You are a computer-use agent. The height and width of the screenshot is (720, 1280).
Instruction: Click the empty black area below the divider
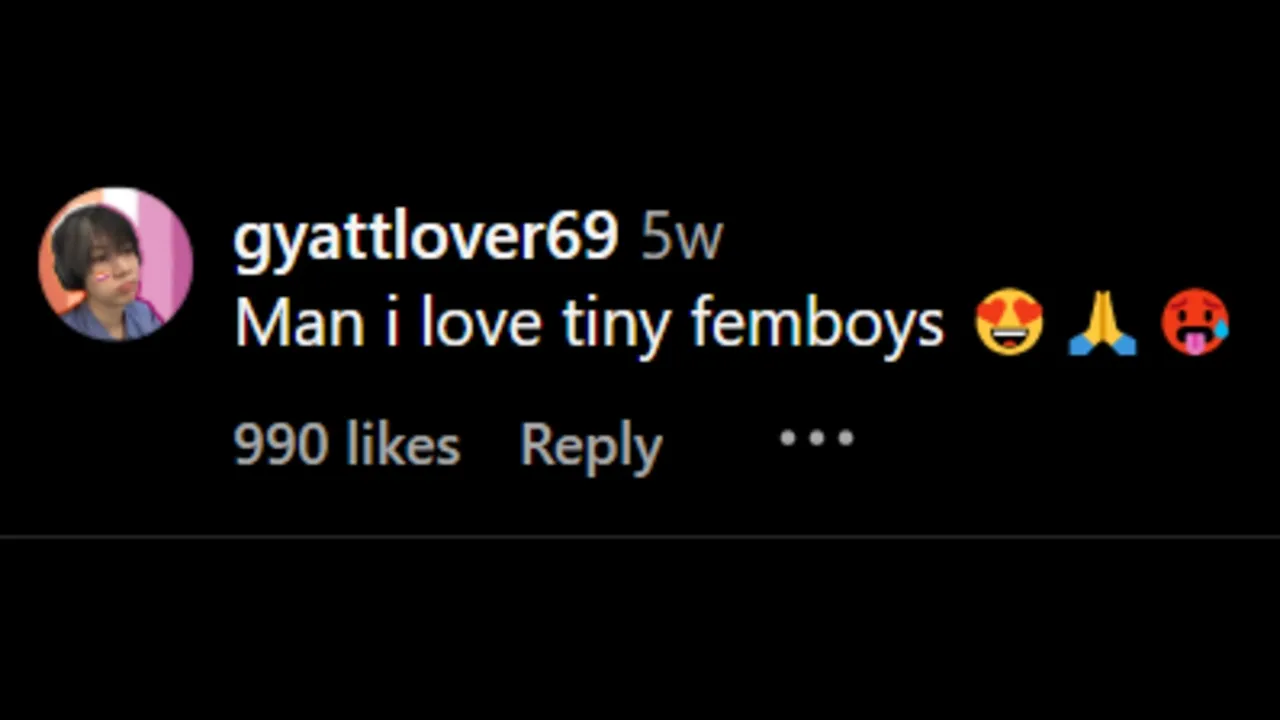tap(640, 630)
